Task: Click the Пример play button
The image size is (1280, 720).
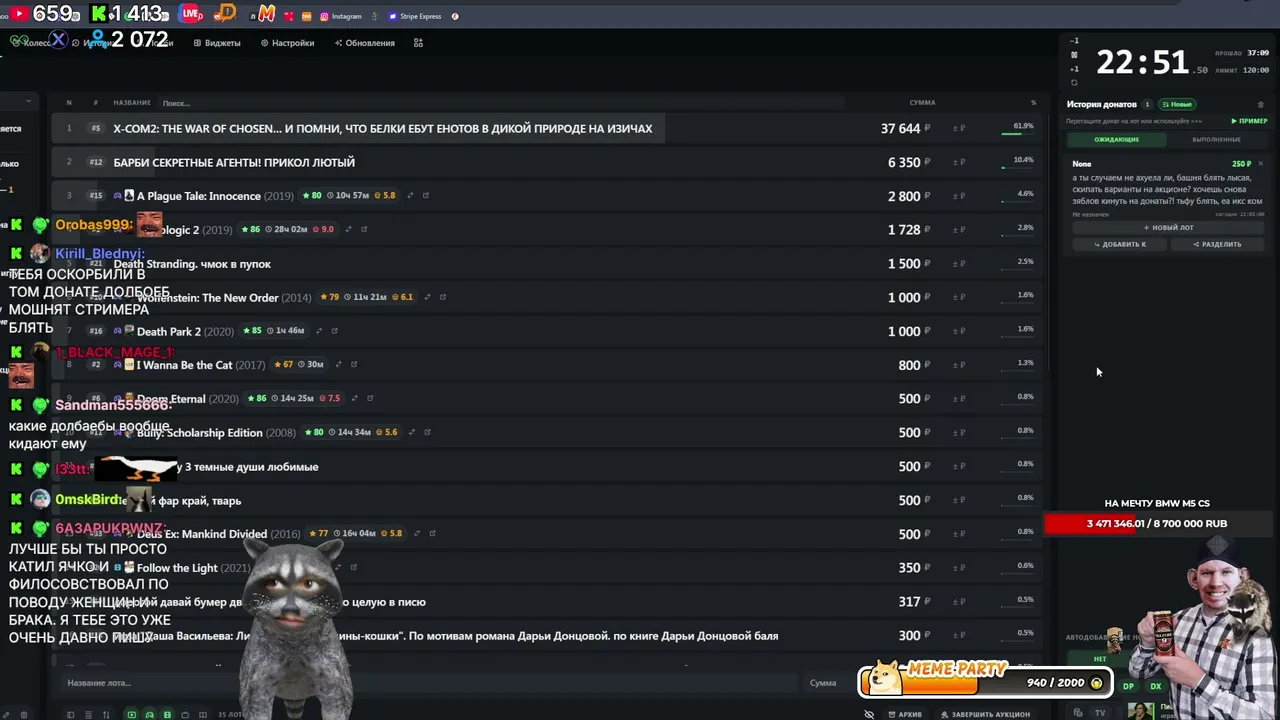Action: [x=1249, y=121]
